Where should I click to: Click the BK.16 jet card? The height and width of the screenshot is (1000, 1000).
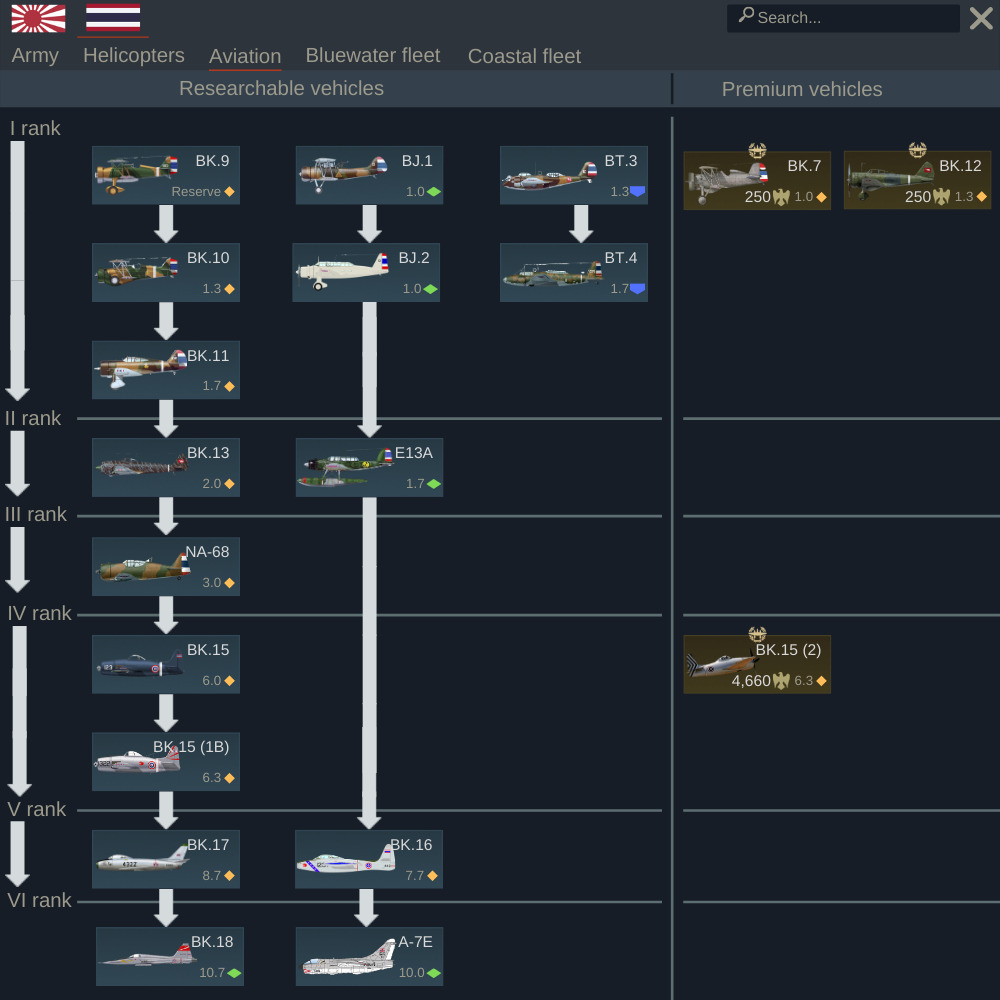[x=369, y=859]
